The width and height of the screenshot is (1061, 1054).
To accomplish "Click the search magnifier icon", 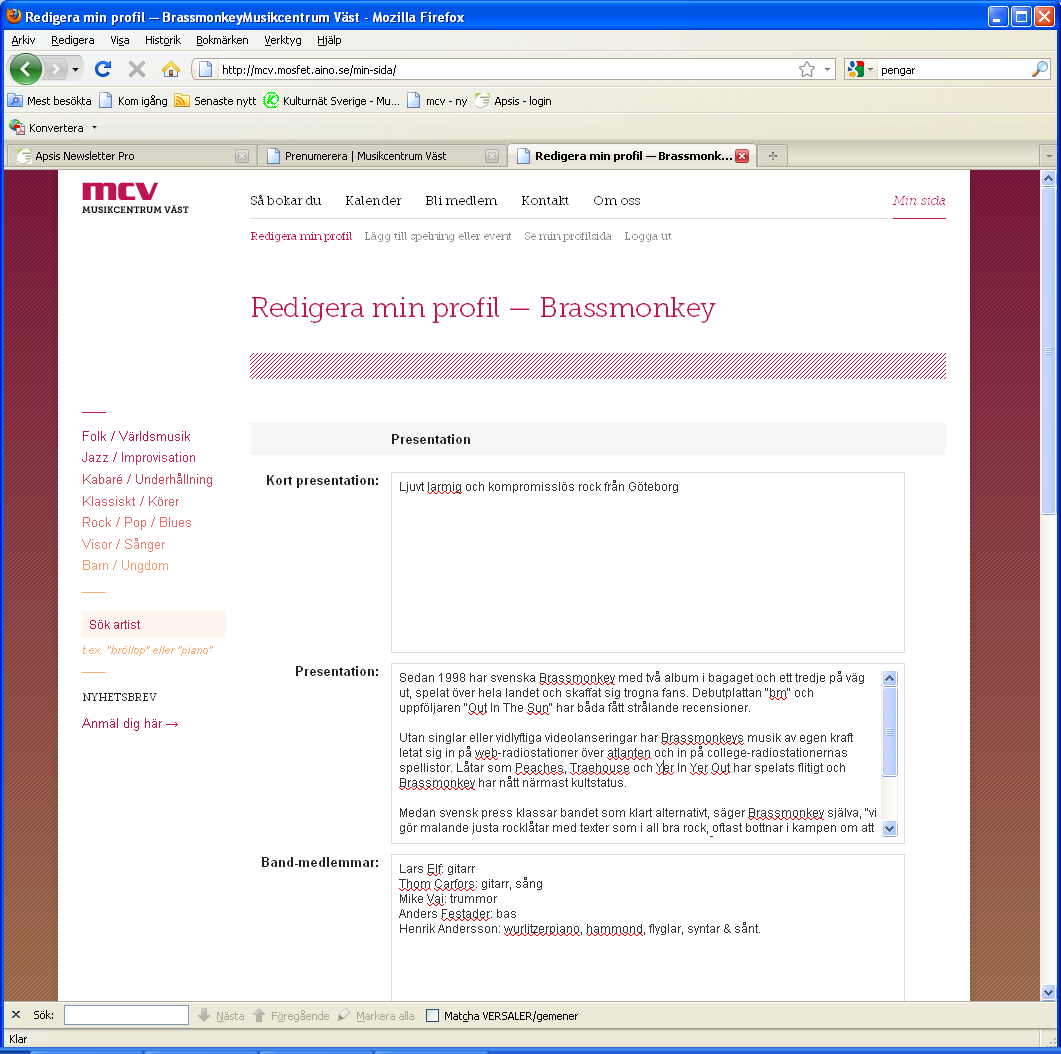I will pyautogui.click(x=1040, y=69).
